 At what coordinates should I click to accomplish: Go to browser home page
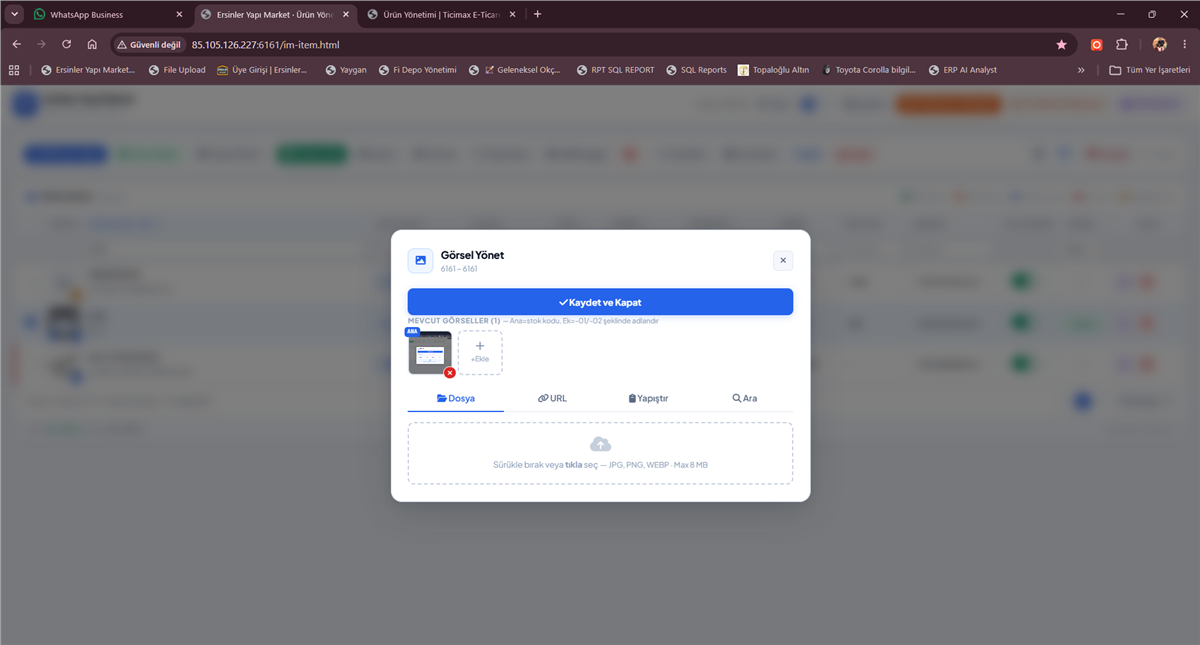point(92,44)
